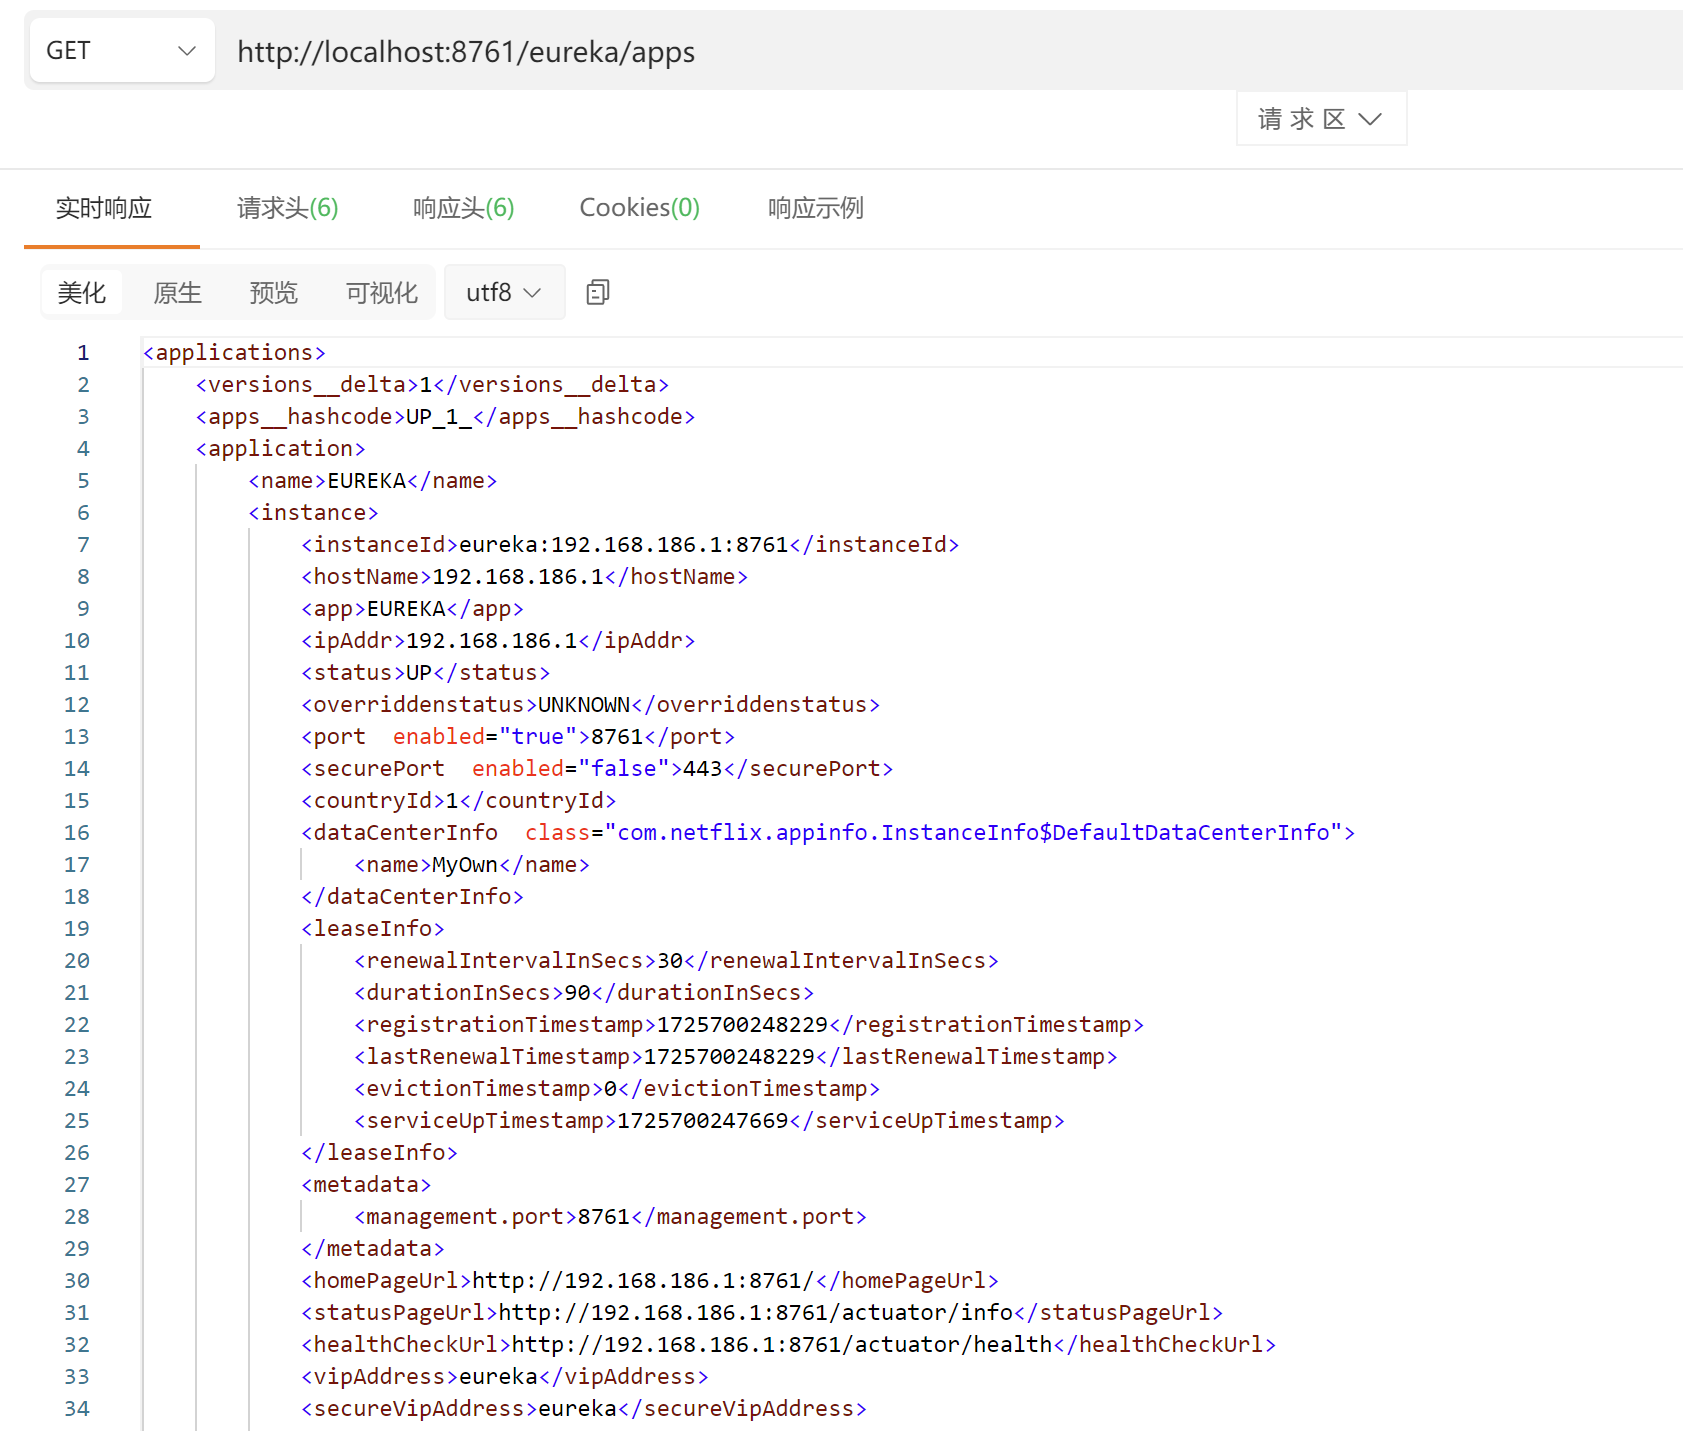Switch to the Cookies(0) tab
Screen dimensions: 1683x1431
tap(639, 208)
